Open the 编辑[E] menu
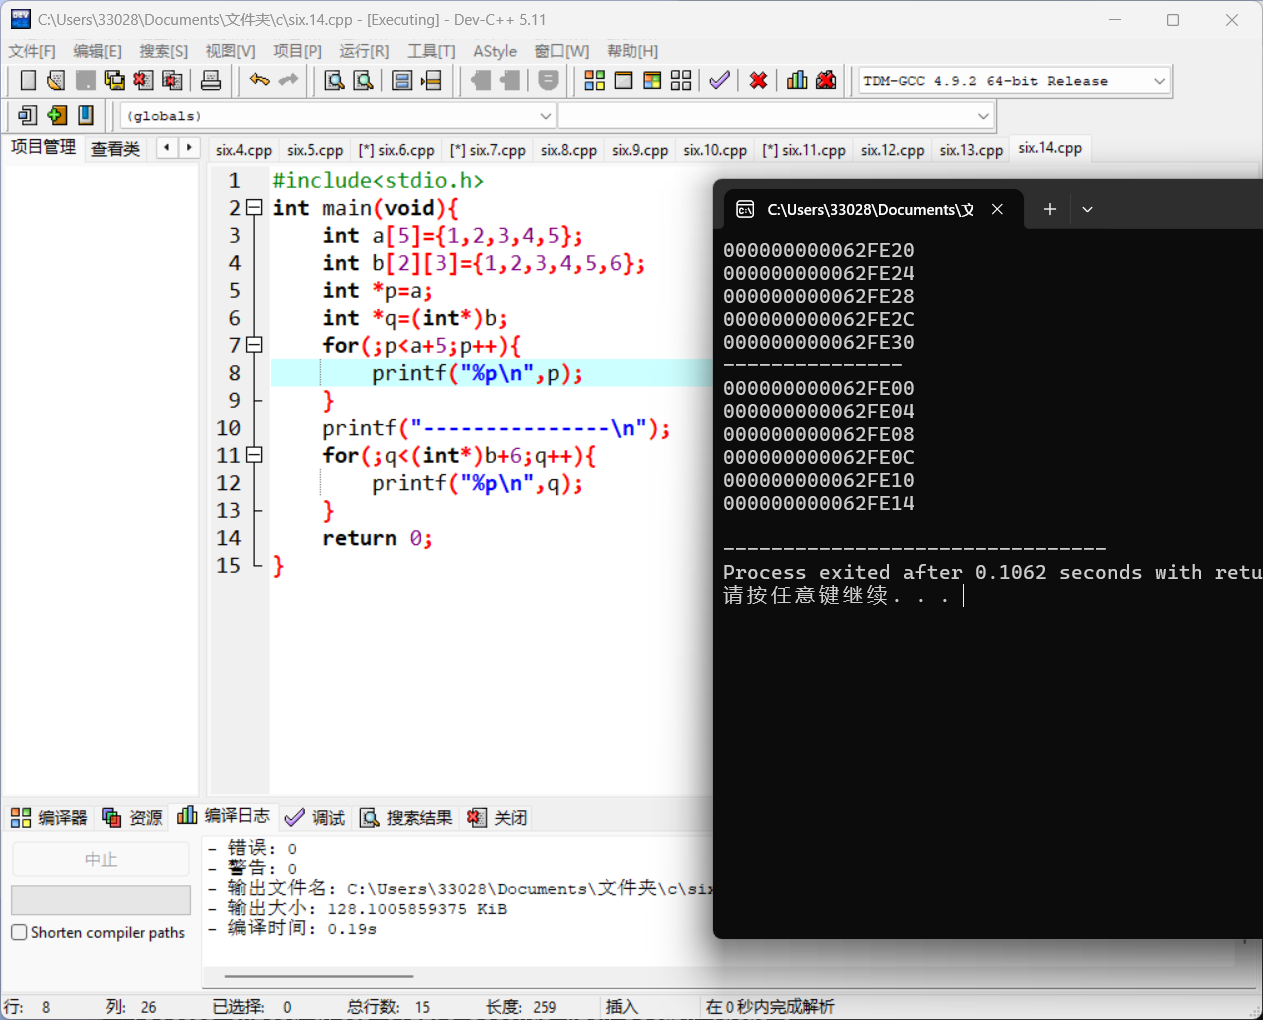This screenshot has width=1263, height=1020. coord(97,51)
